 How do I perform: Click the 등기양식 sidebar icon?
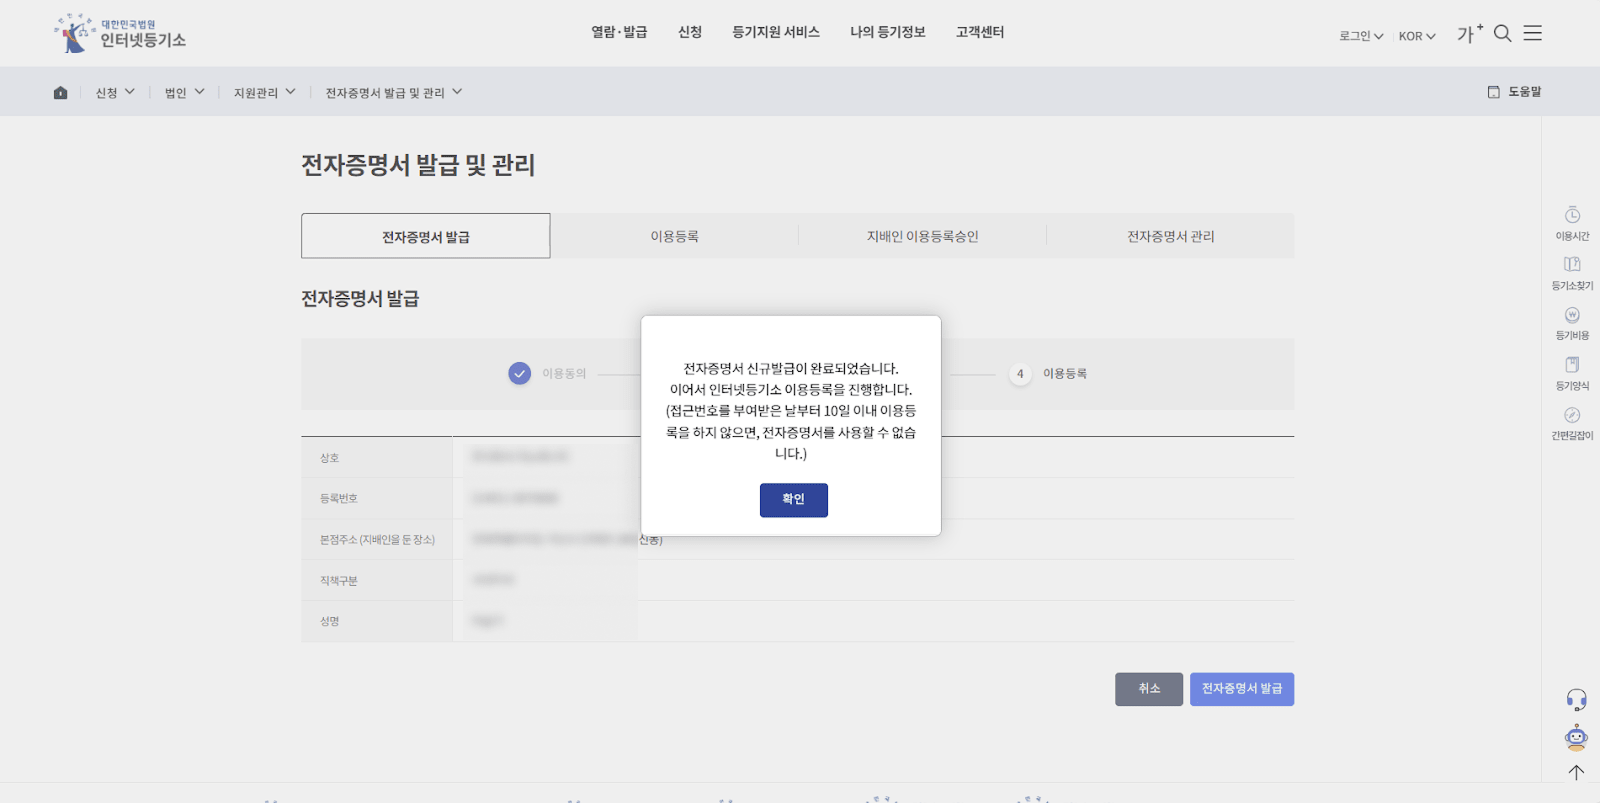(1572, 365)
